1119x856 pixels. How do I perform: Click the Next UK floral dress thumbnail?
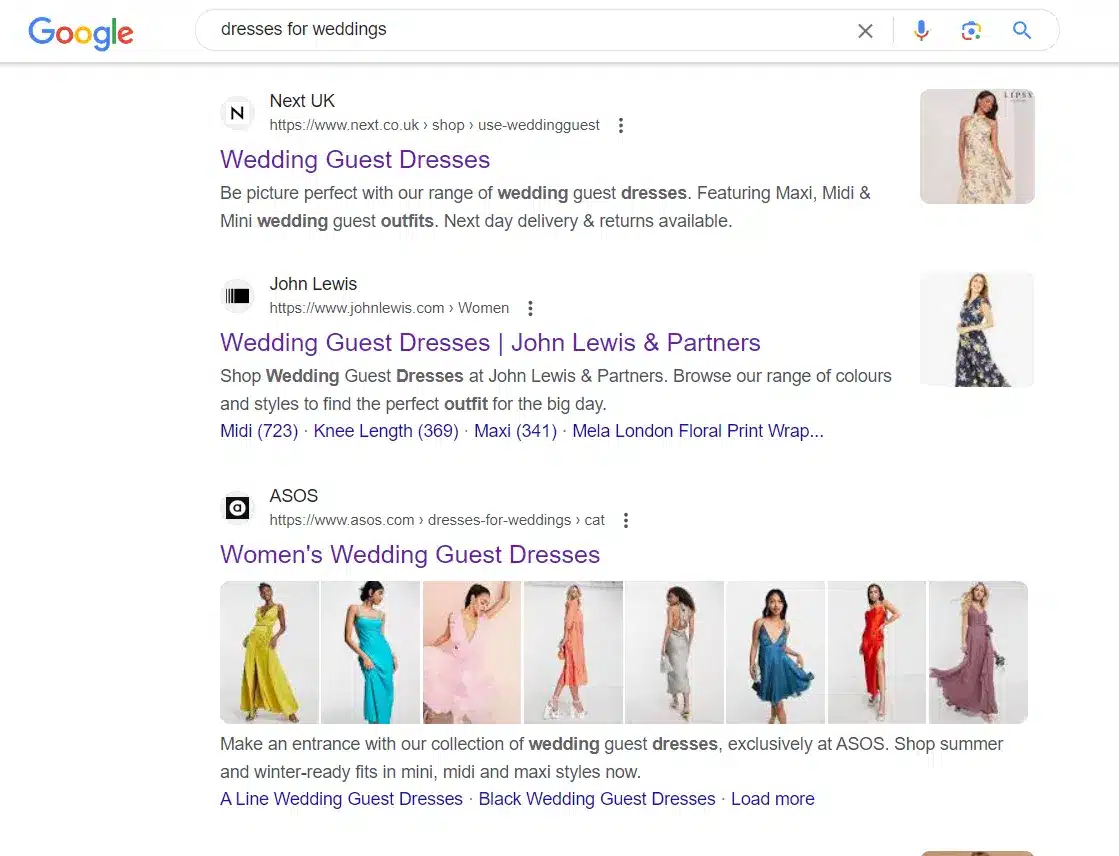(977, 146)
